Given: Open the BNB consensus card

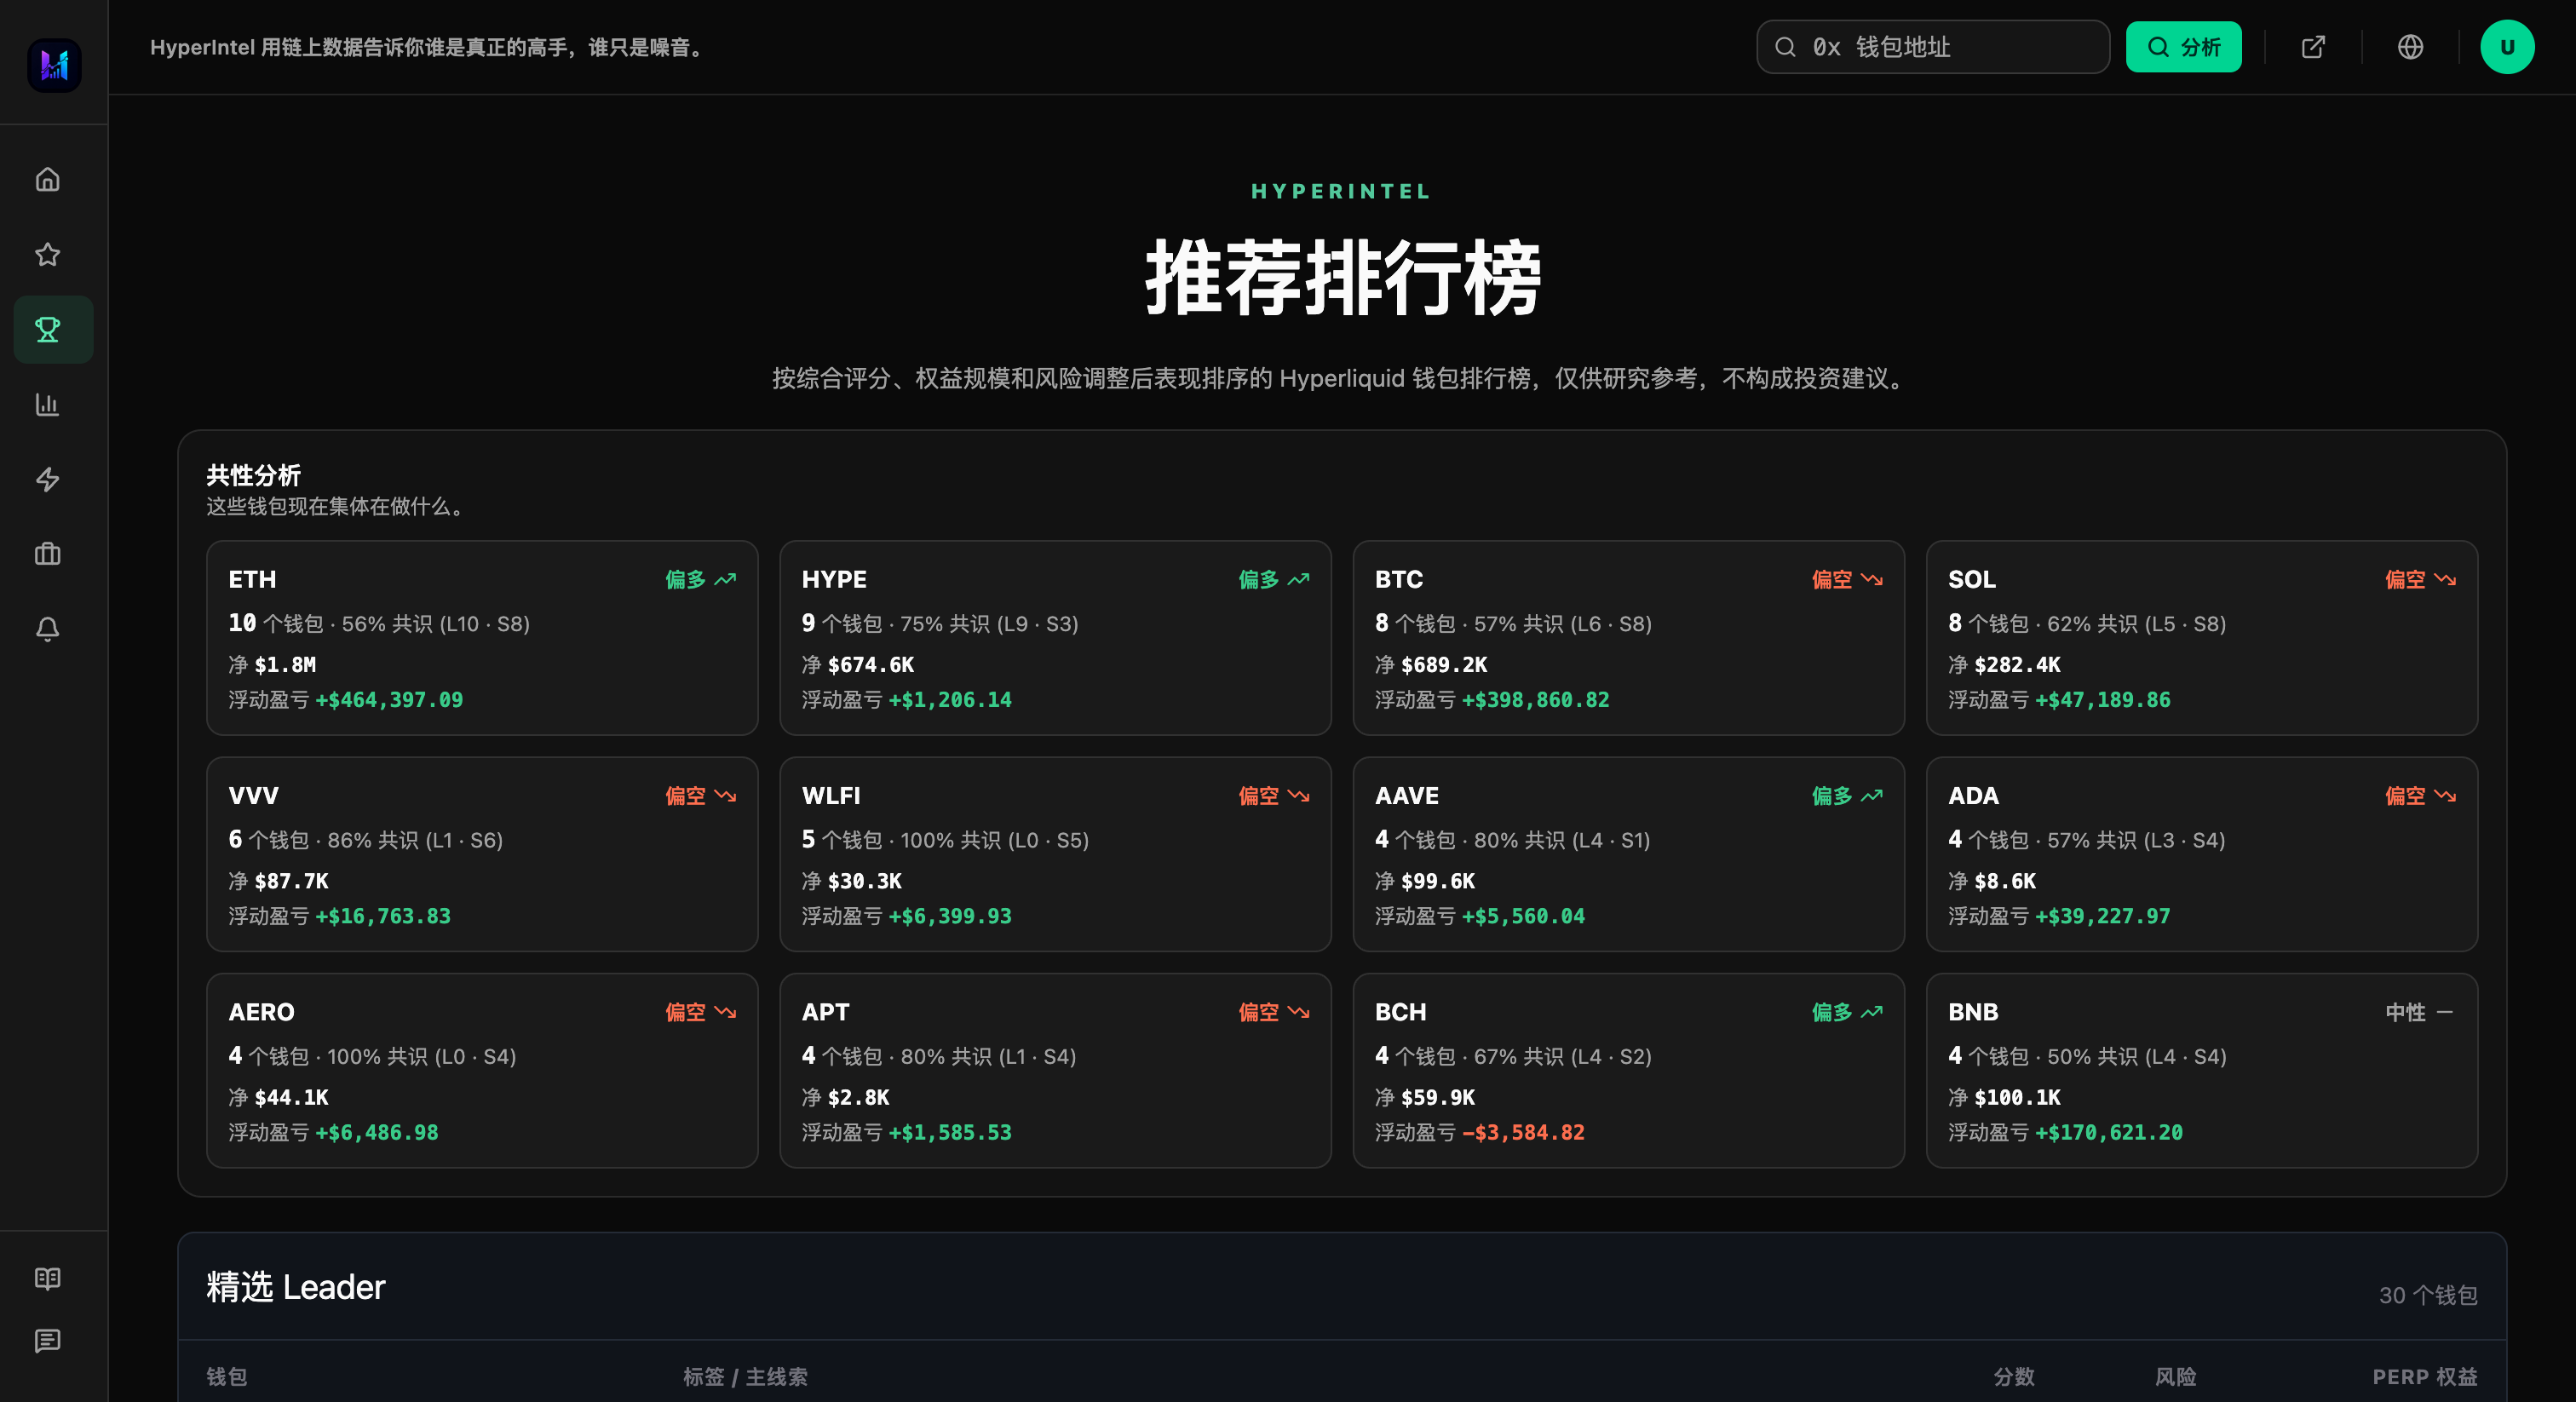Looking at the screenshot, I should tap(2201, 1070).
